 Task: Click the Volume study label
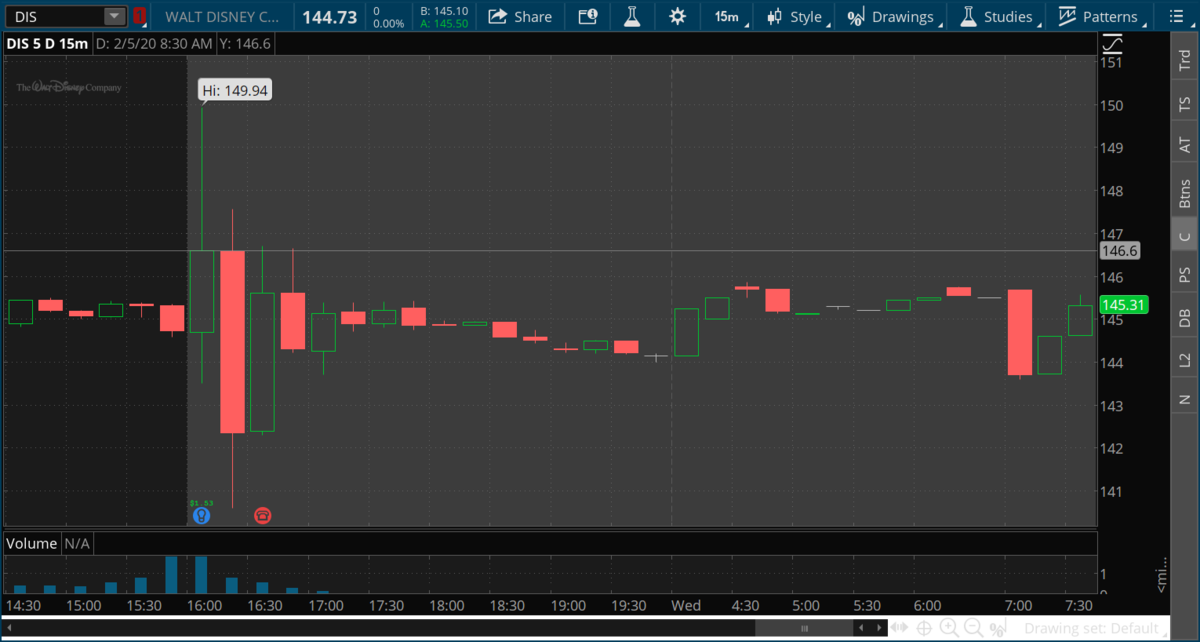point(32,544)
